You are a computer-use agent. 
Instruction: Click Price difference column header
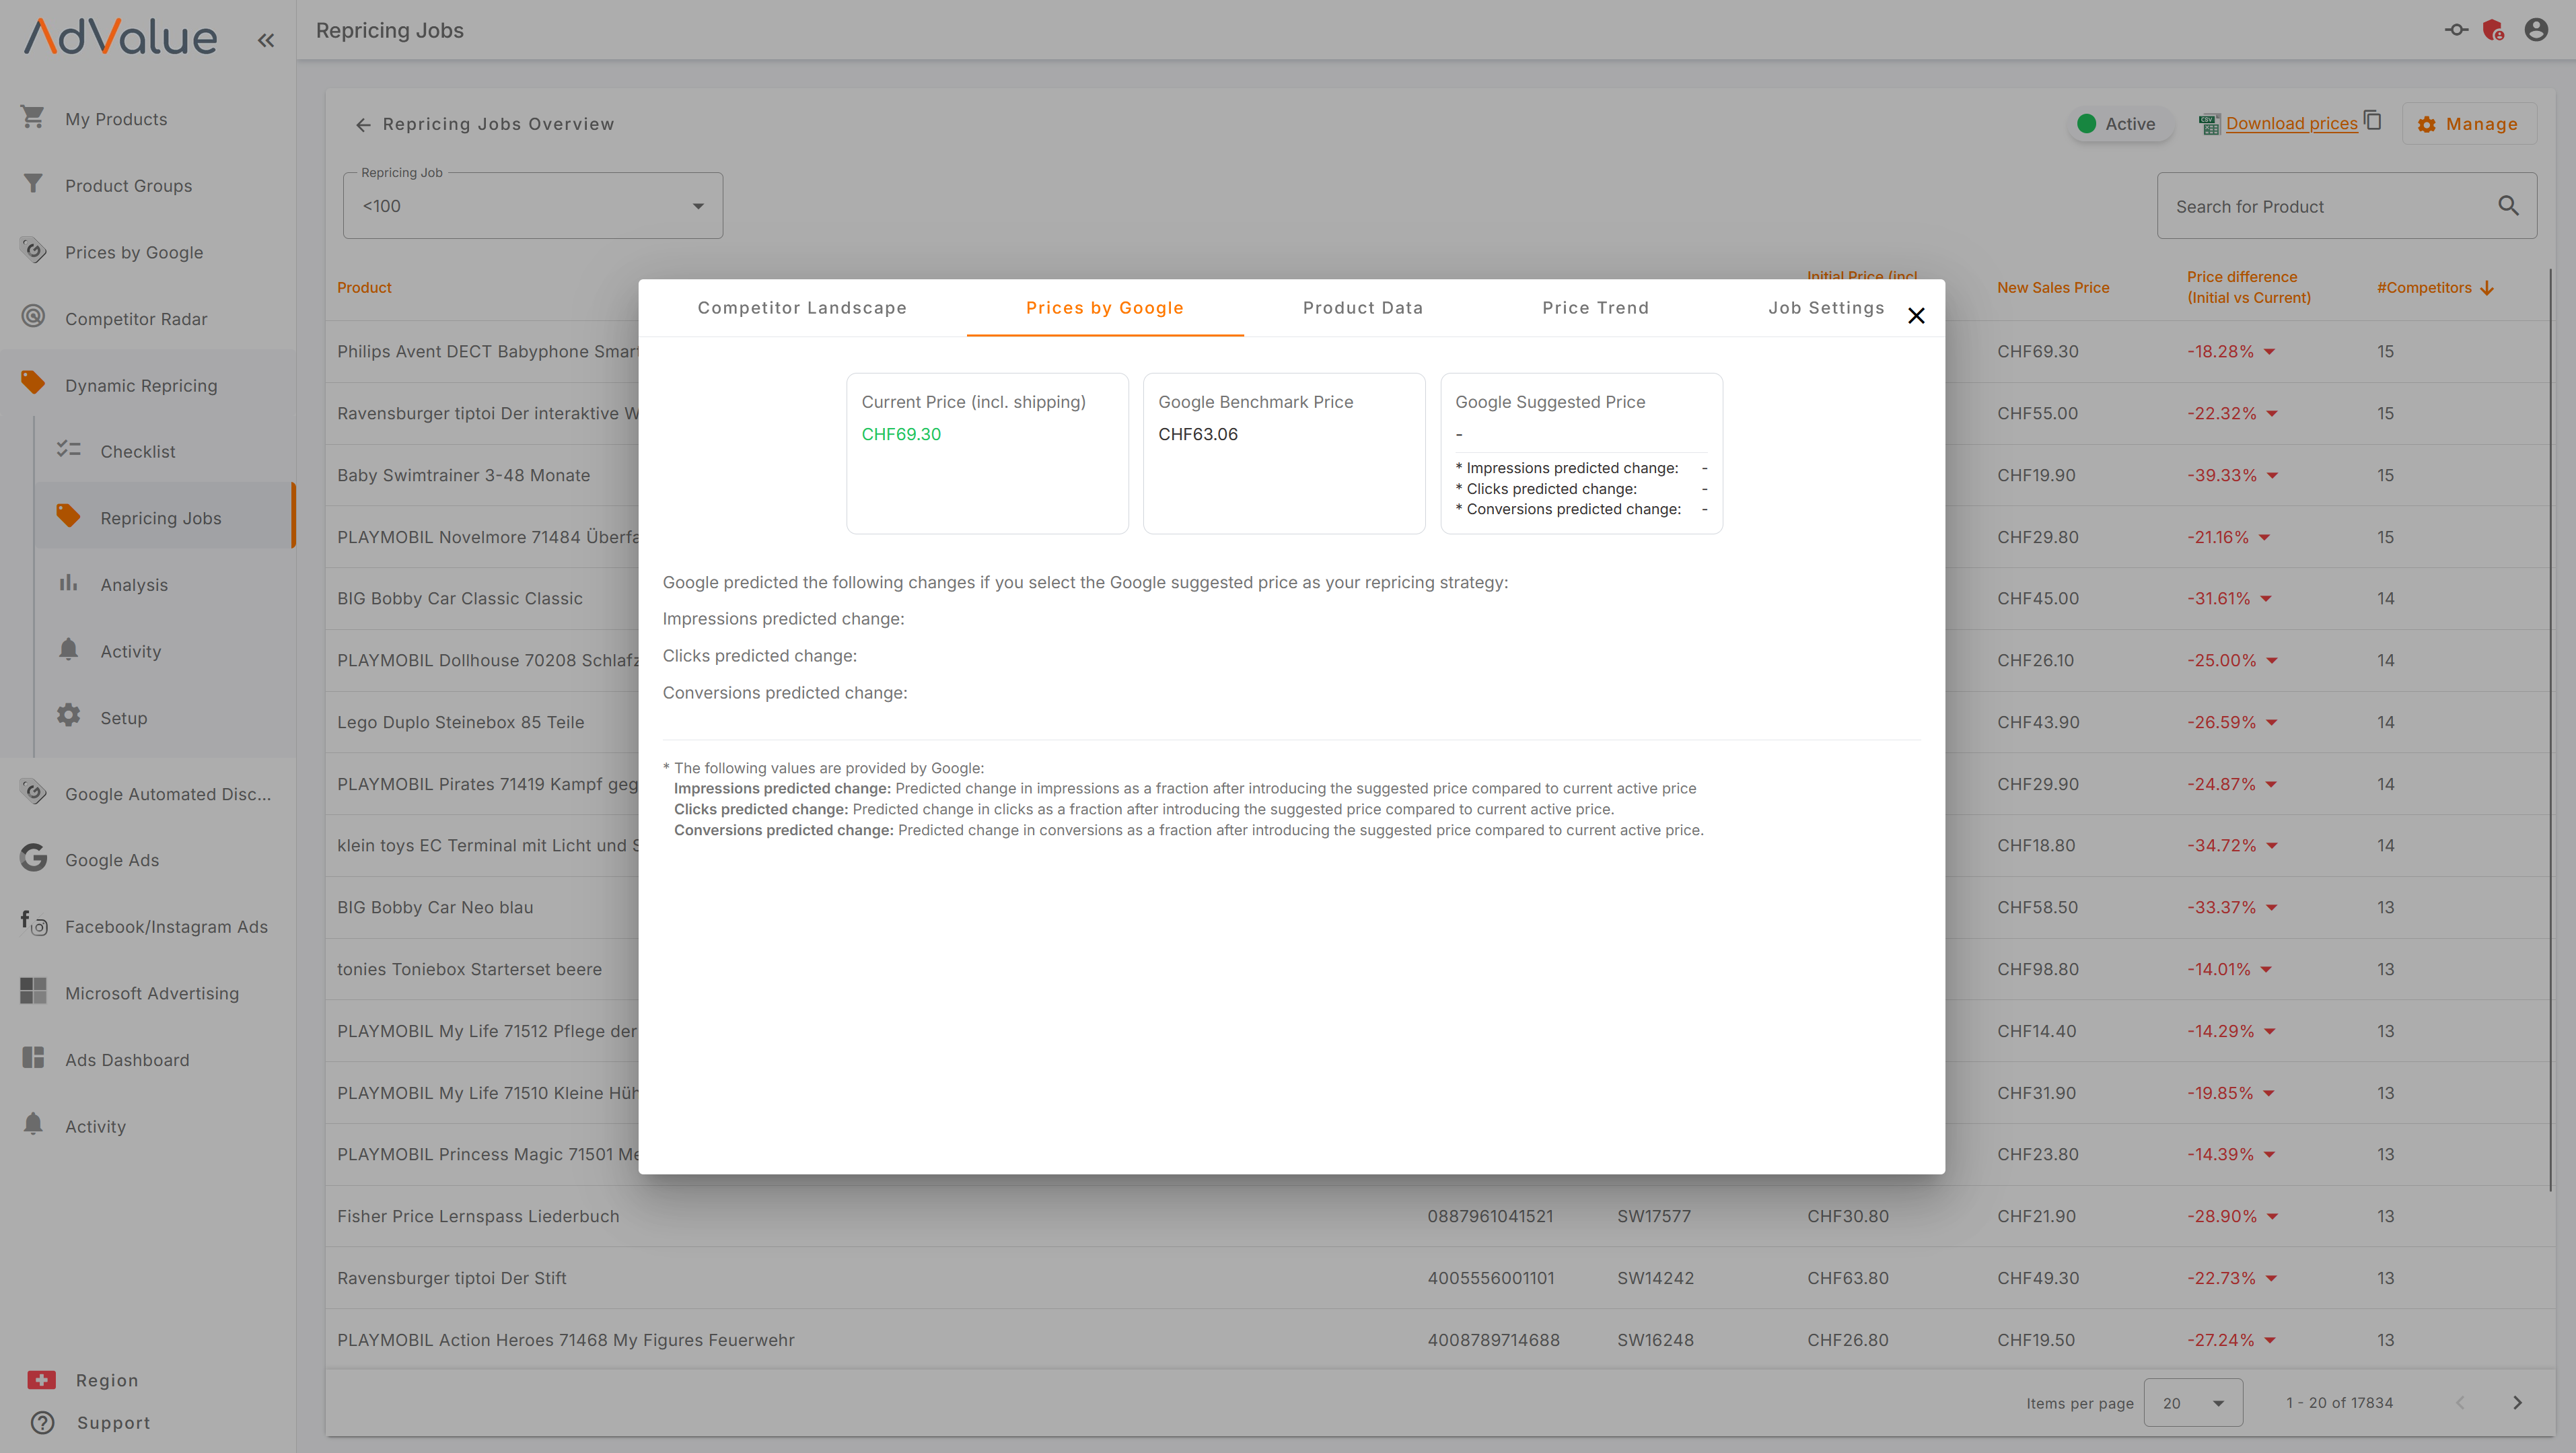click(x=2248, y=287)
